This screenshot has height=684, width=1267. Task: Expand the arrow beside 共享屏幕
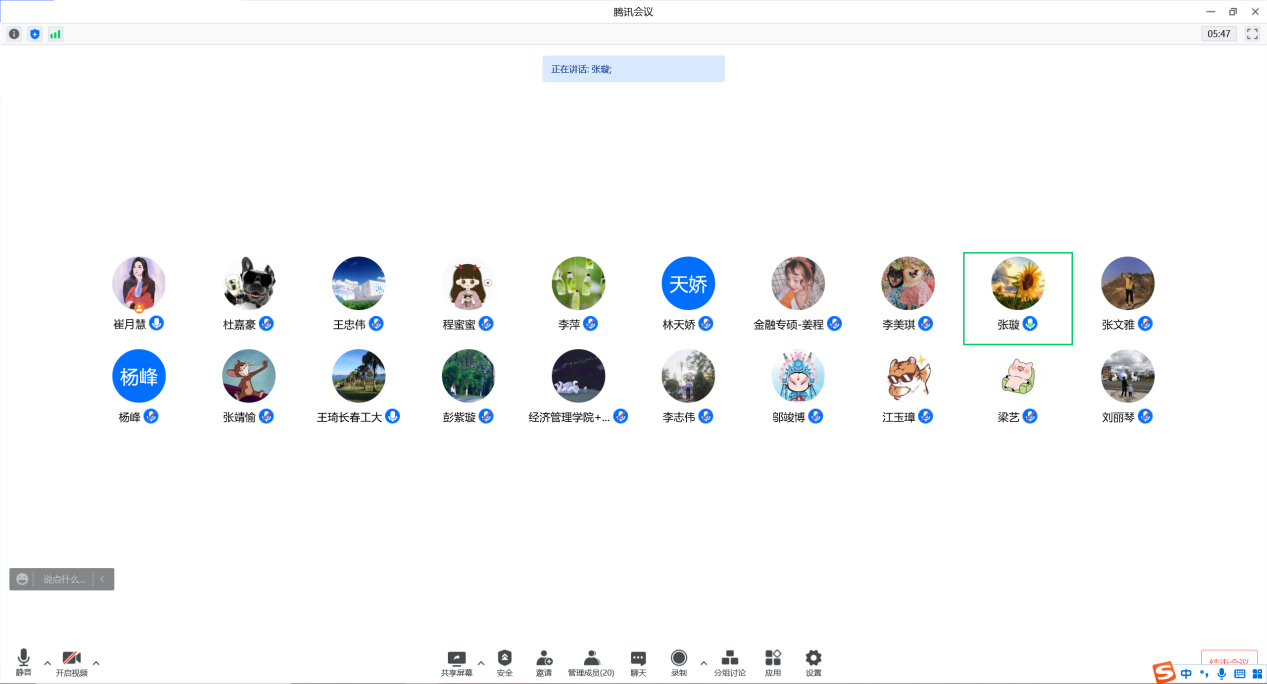click(481, 663)
